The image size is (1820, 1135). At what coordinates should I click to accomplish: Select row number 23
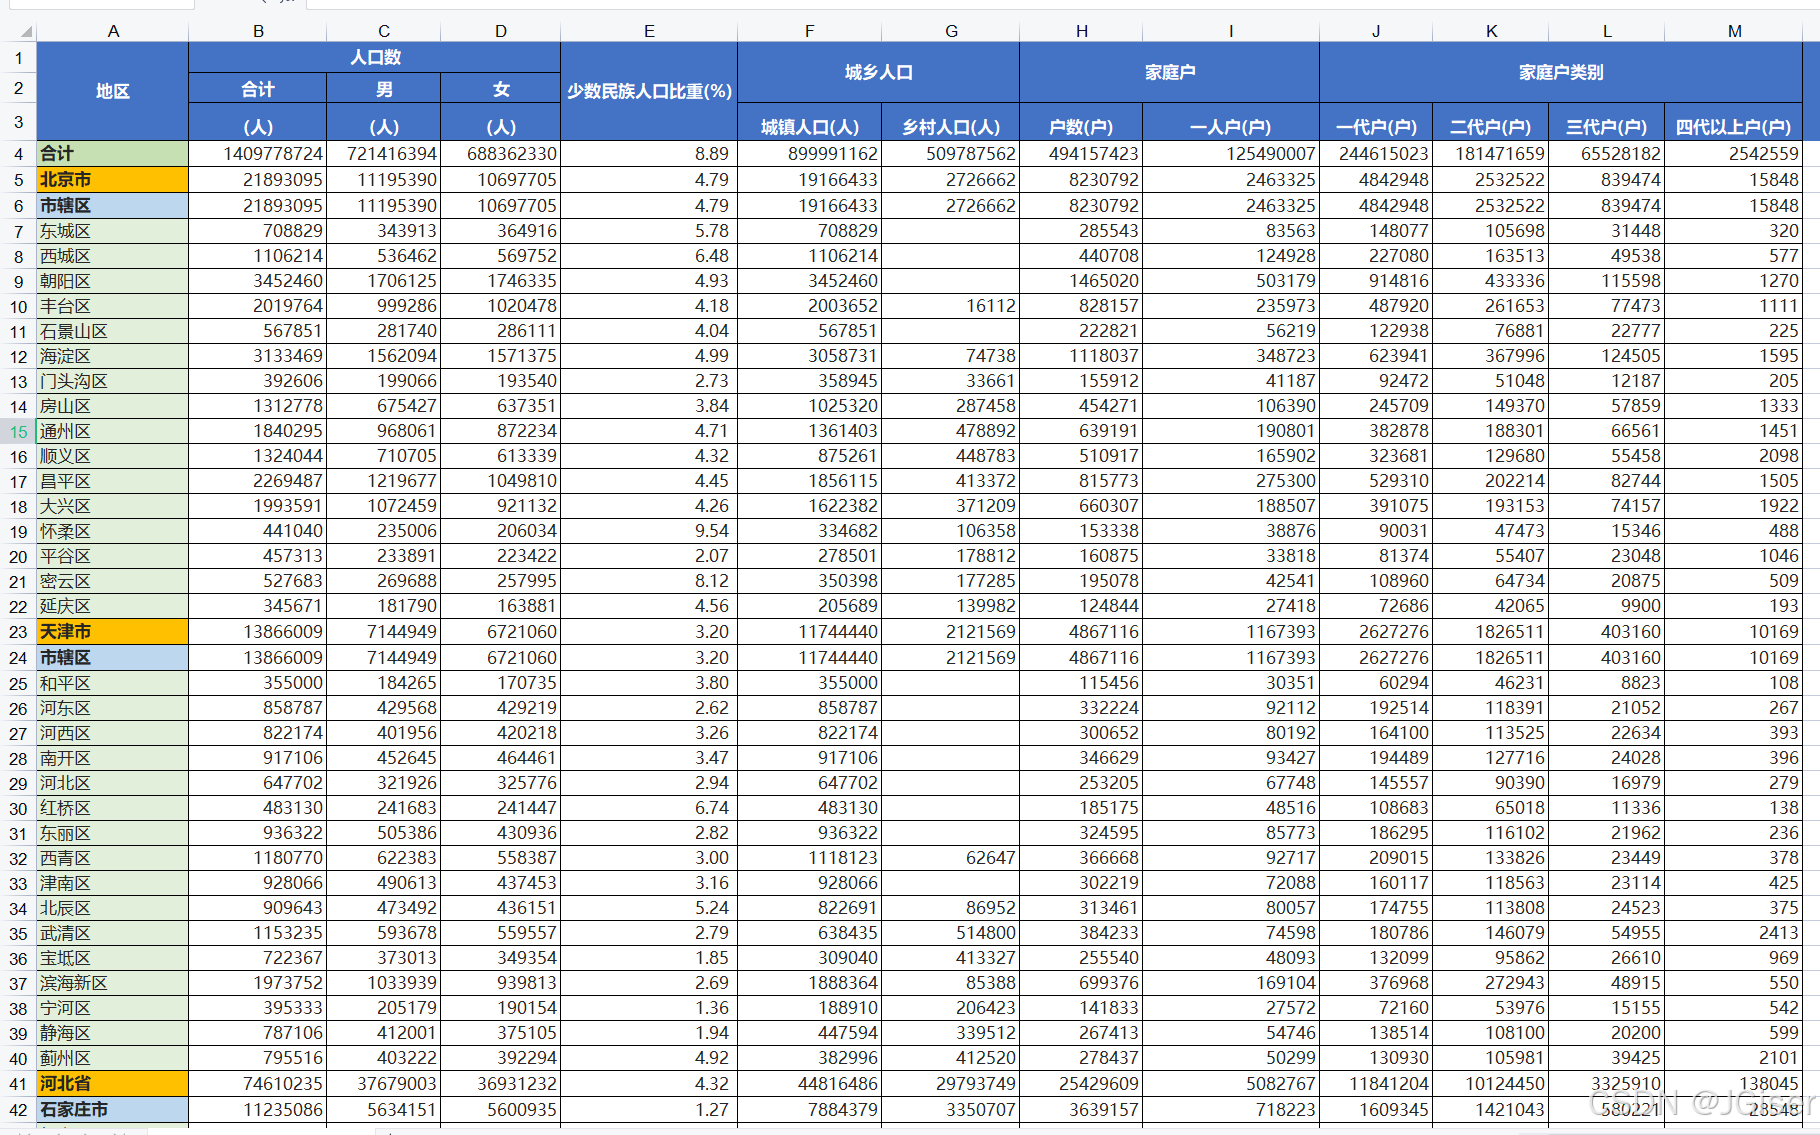click(x=18, y=631)
